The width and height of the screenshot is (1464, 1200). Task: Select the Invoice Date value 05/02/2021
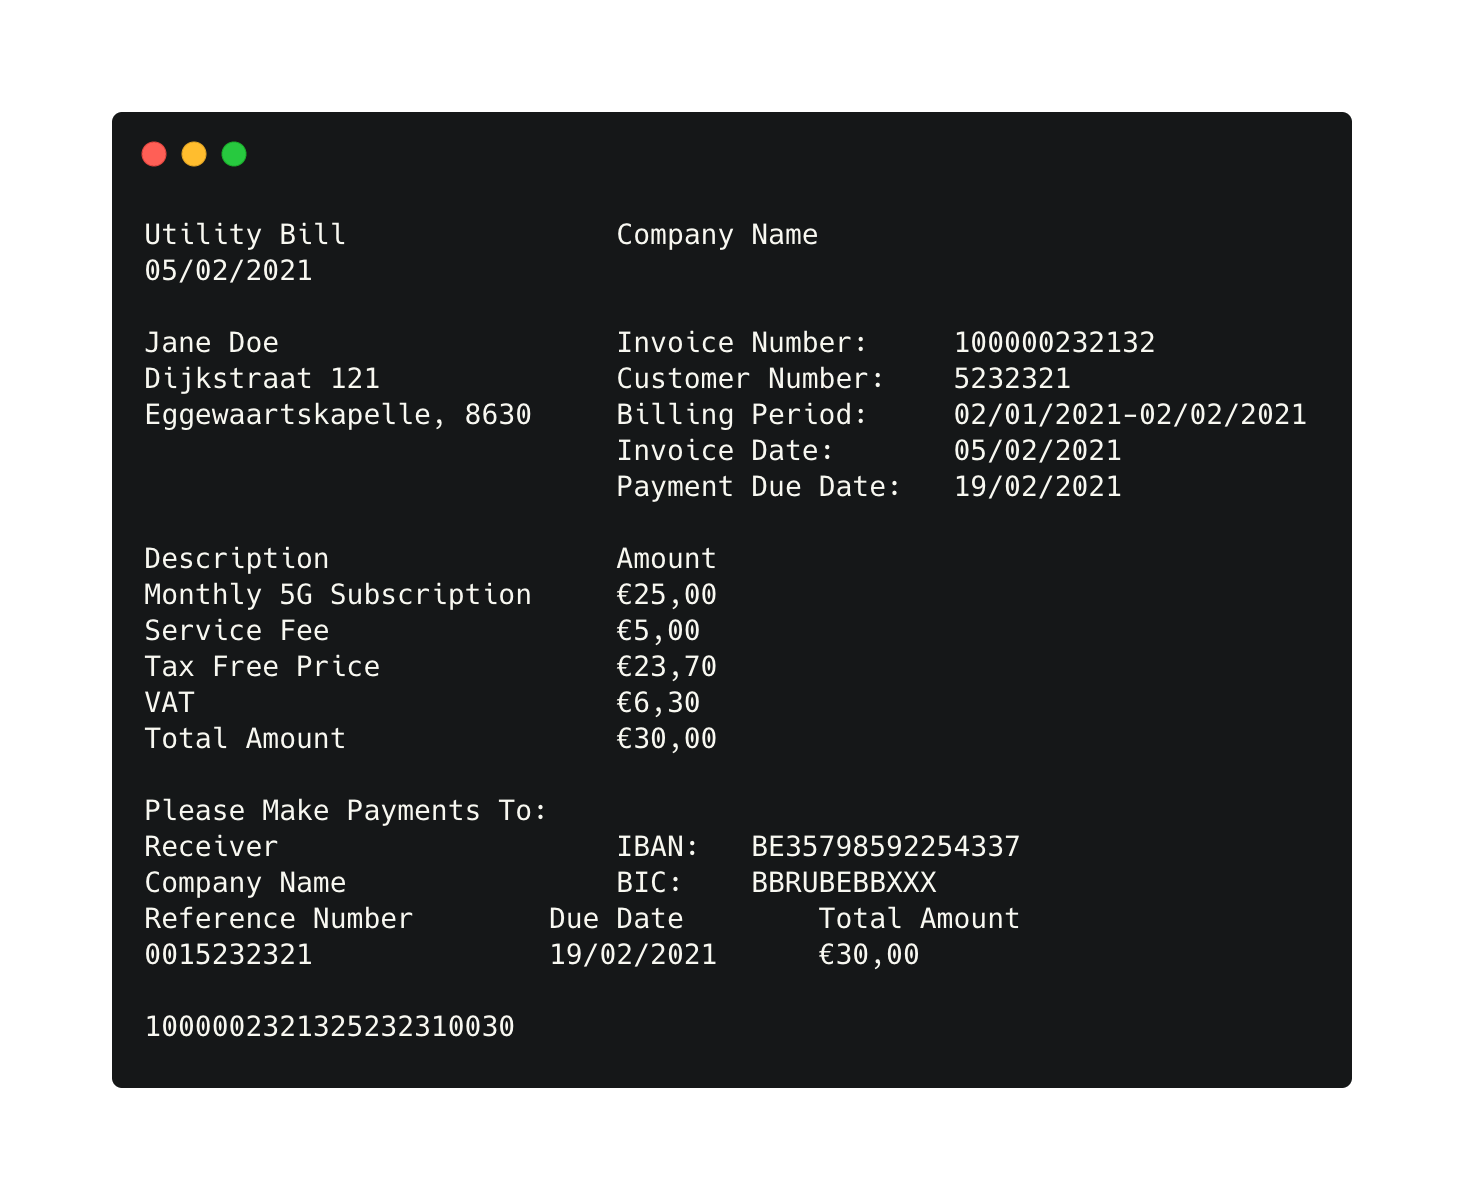point(1037,450)
